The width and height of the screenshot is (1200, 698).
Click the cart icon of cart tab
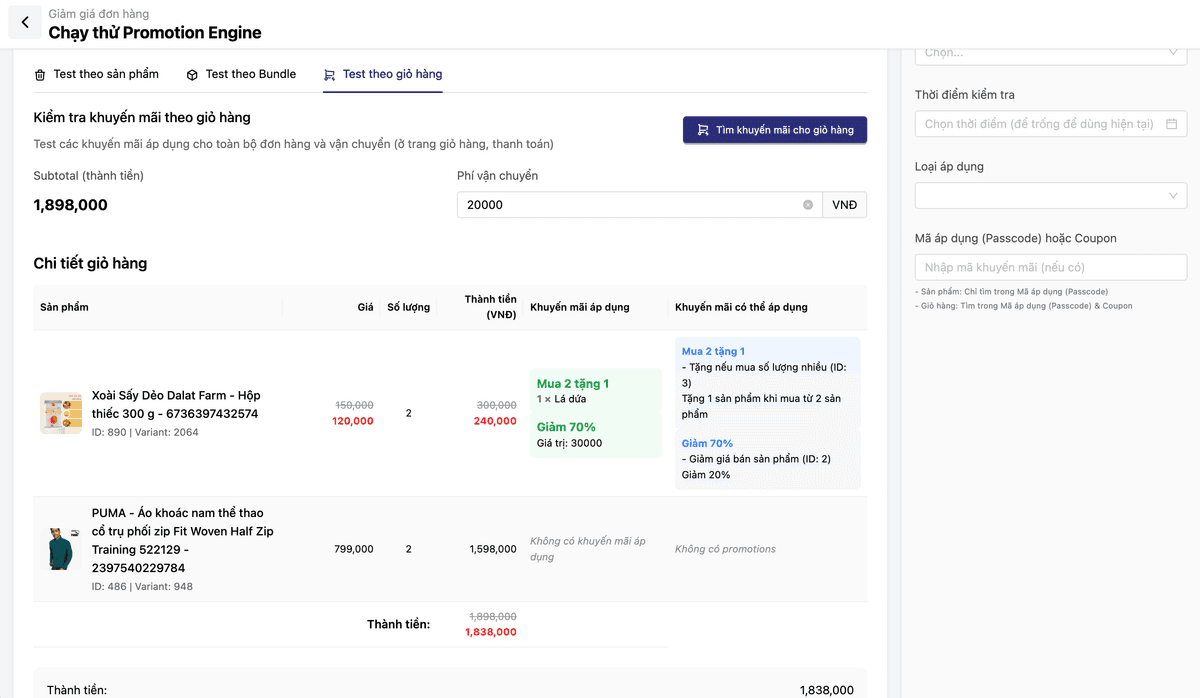coord(329,75)
